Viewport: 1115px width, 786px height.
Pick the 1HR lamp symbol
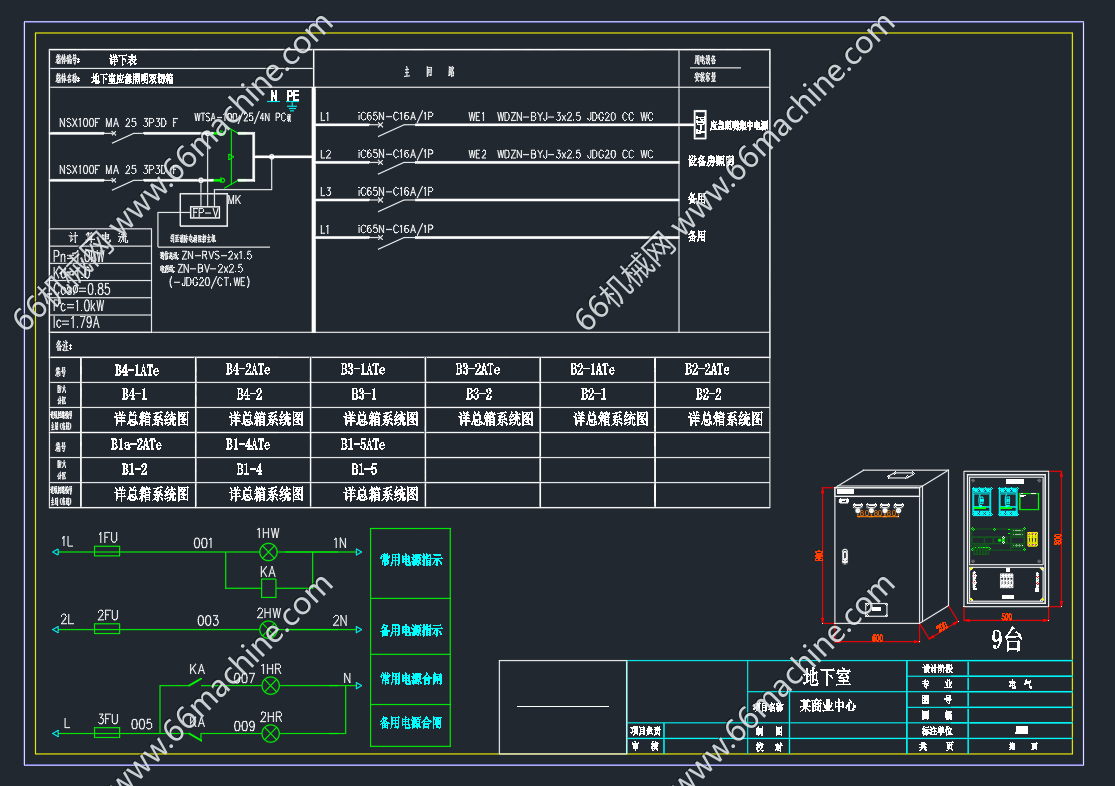point(270,686)
